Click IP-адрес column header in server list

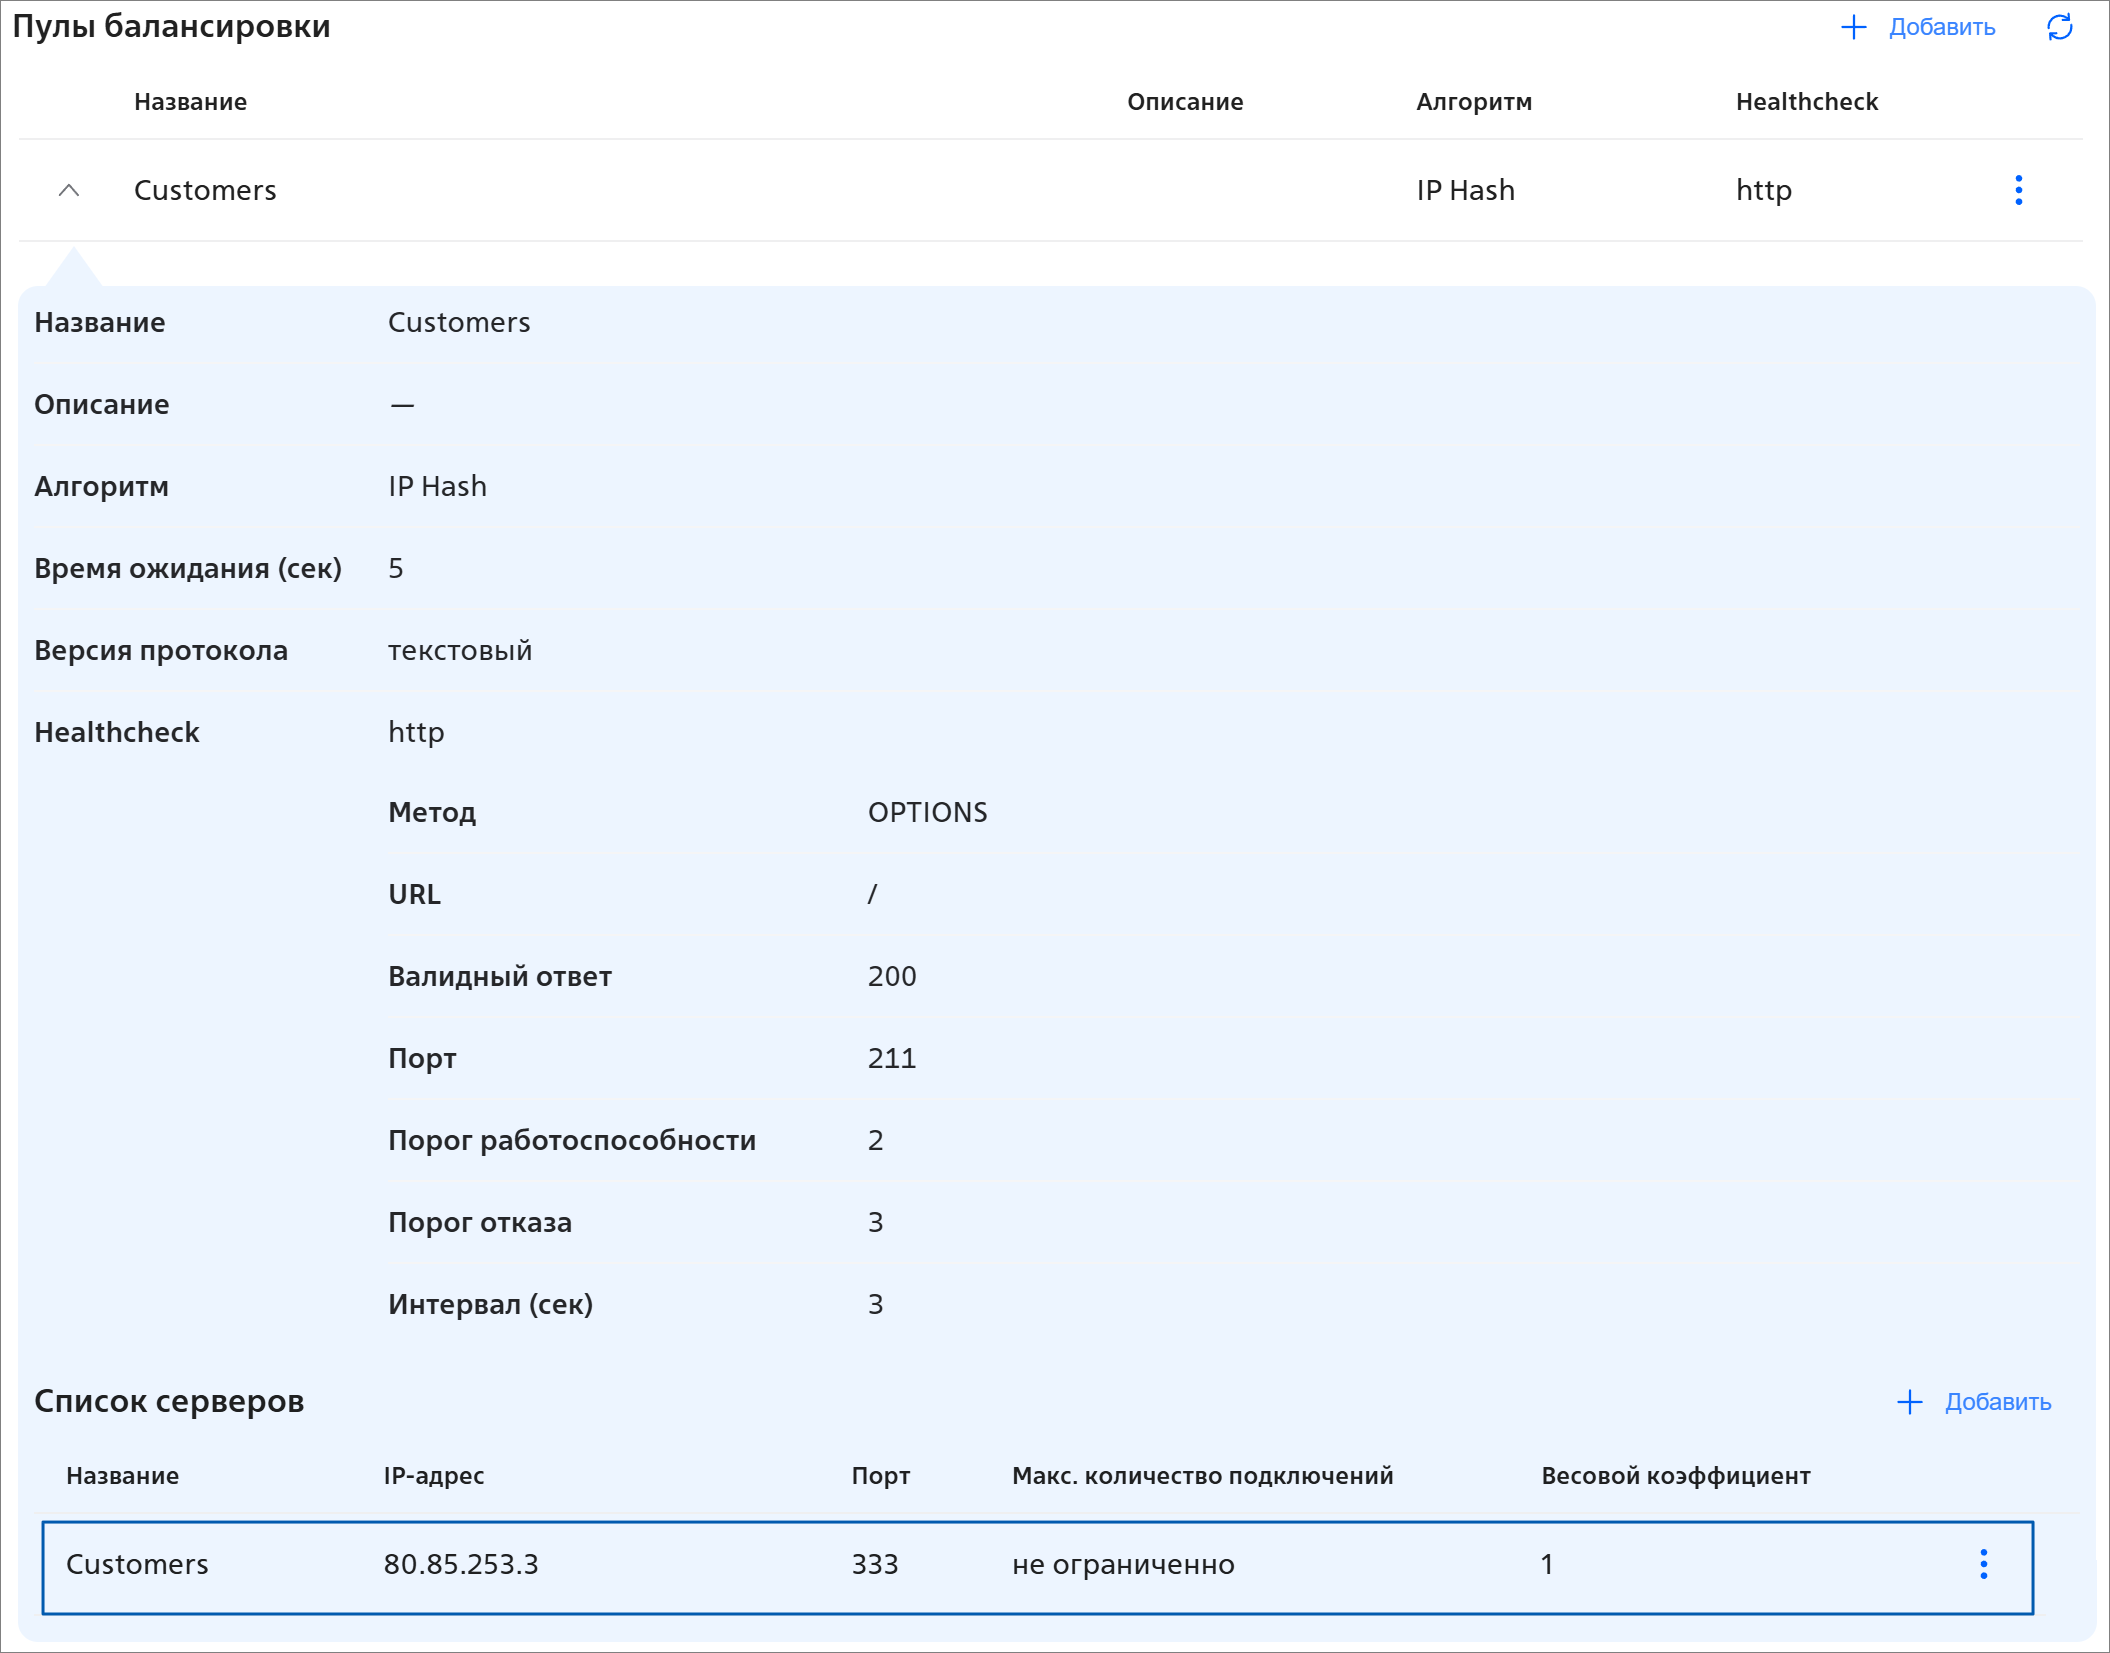point(433,1476)
